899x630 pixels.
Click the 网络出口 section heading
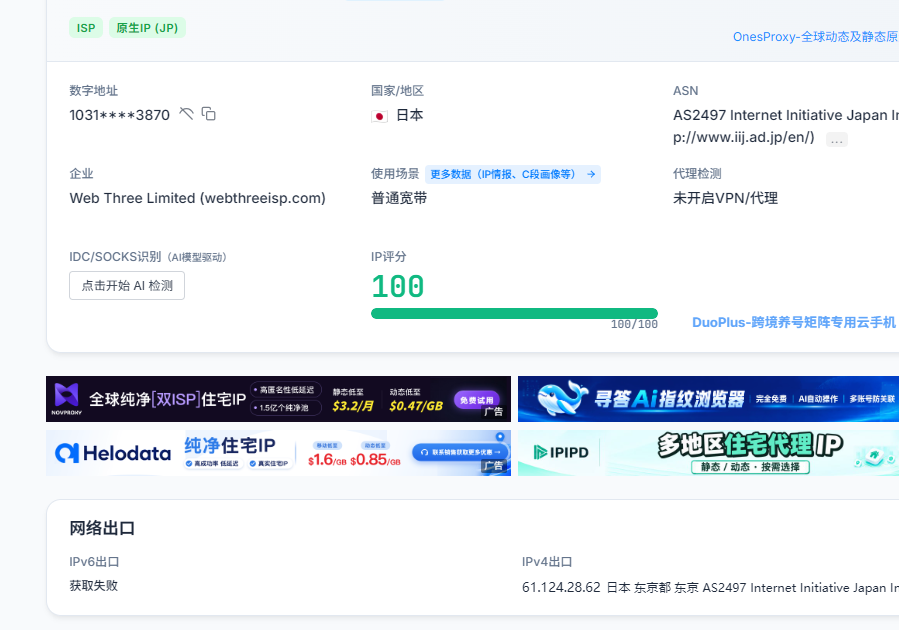tap(102, 528)
